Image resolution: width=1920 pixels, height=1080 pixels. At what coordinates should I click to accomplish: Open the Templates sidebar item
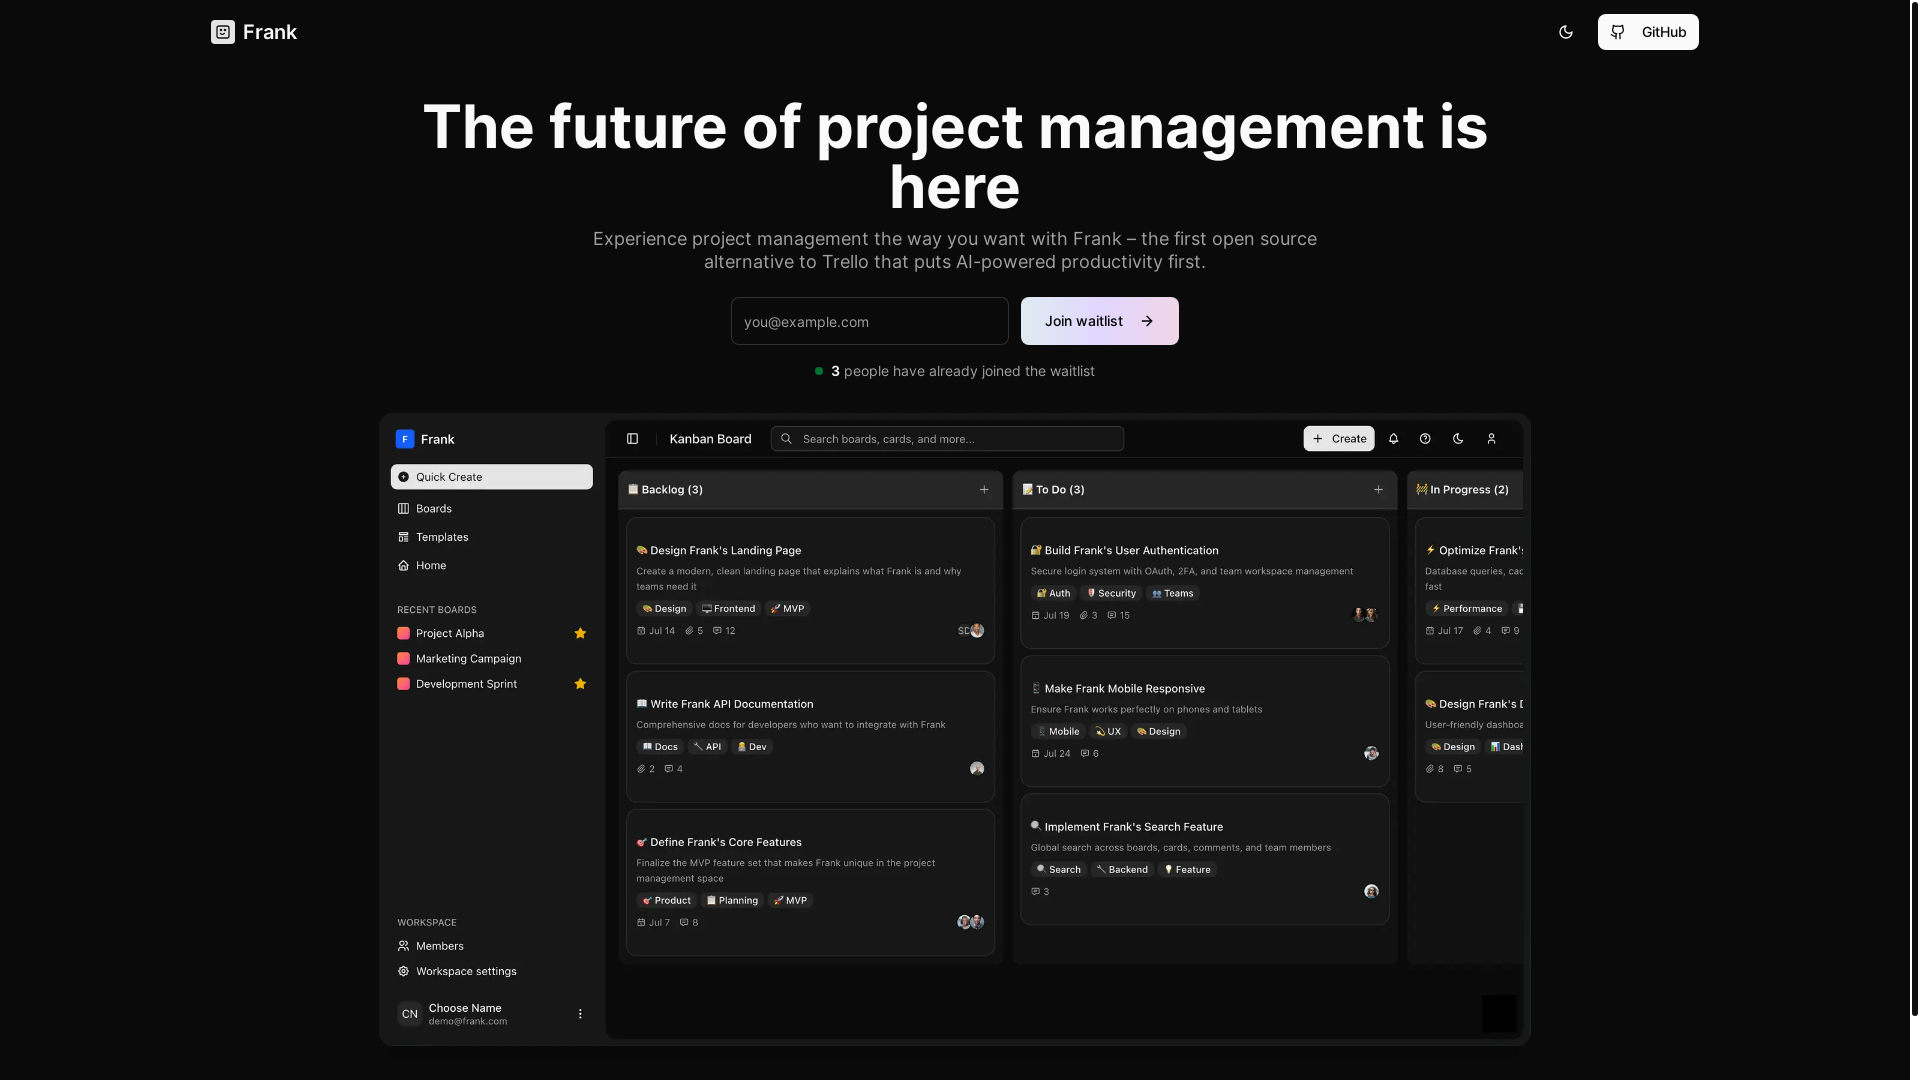pyautogui.click(x=492, y=537)
